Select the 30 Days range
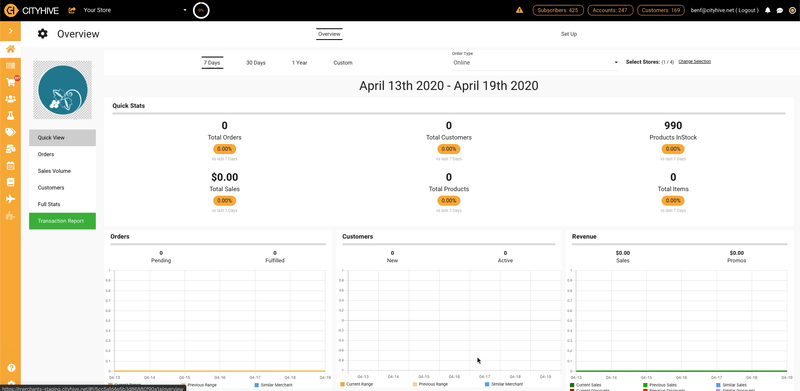The height and width of the screenshot is (391, 800). click(x=256, y=63)
